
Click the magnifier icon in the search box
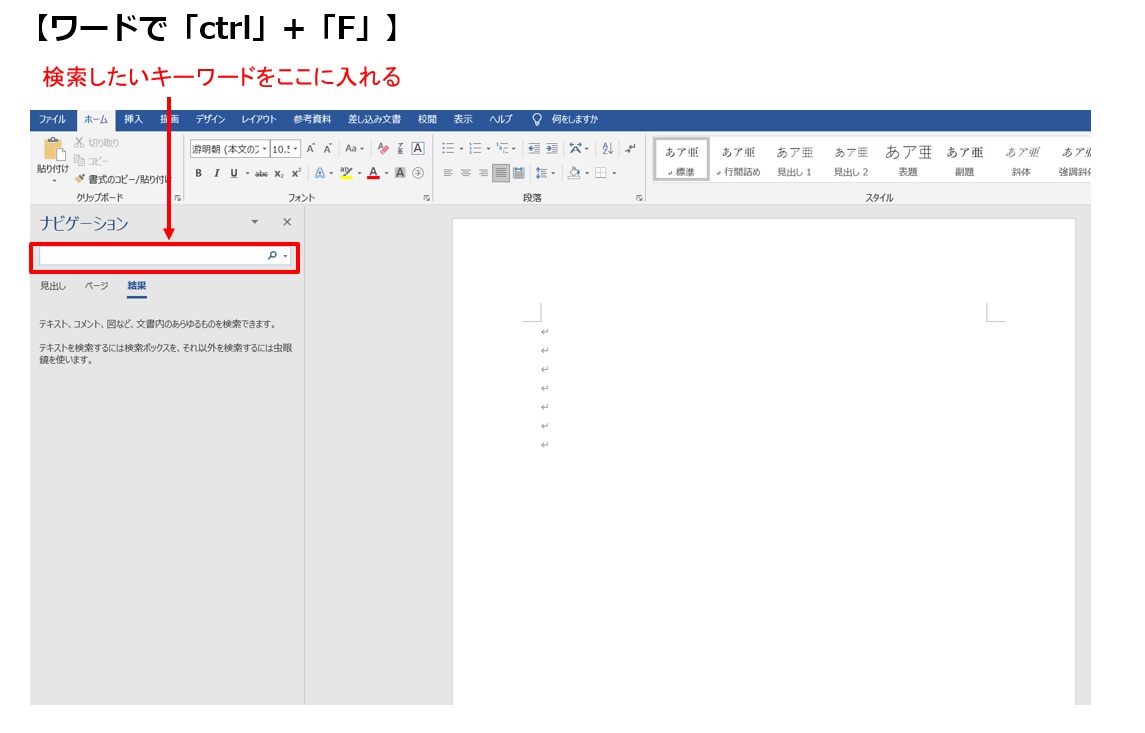point(272,256)
